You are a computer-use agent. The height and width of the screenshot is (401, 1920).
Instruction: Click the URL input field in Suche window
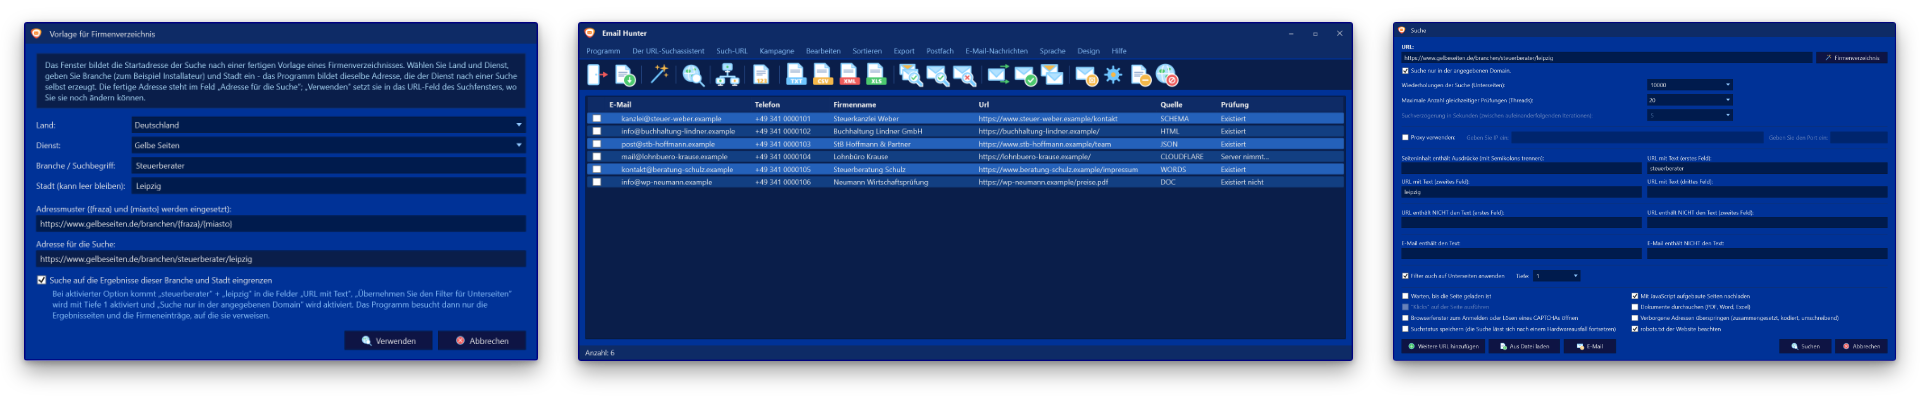click(x=1607, y=58)
